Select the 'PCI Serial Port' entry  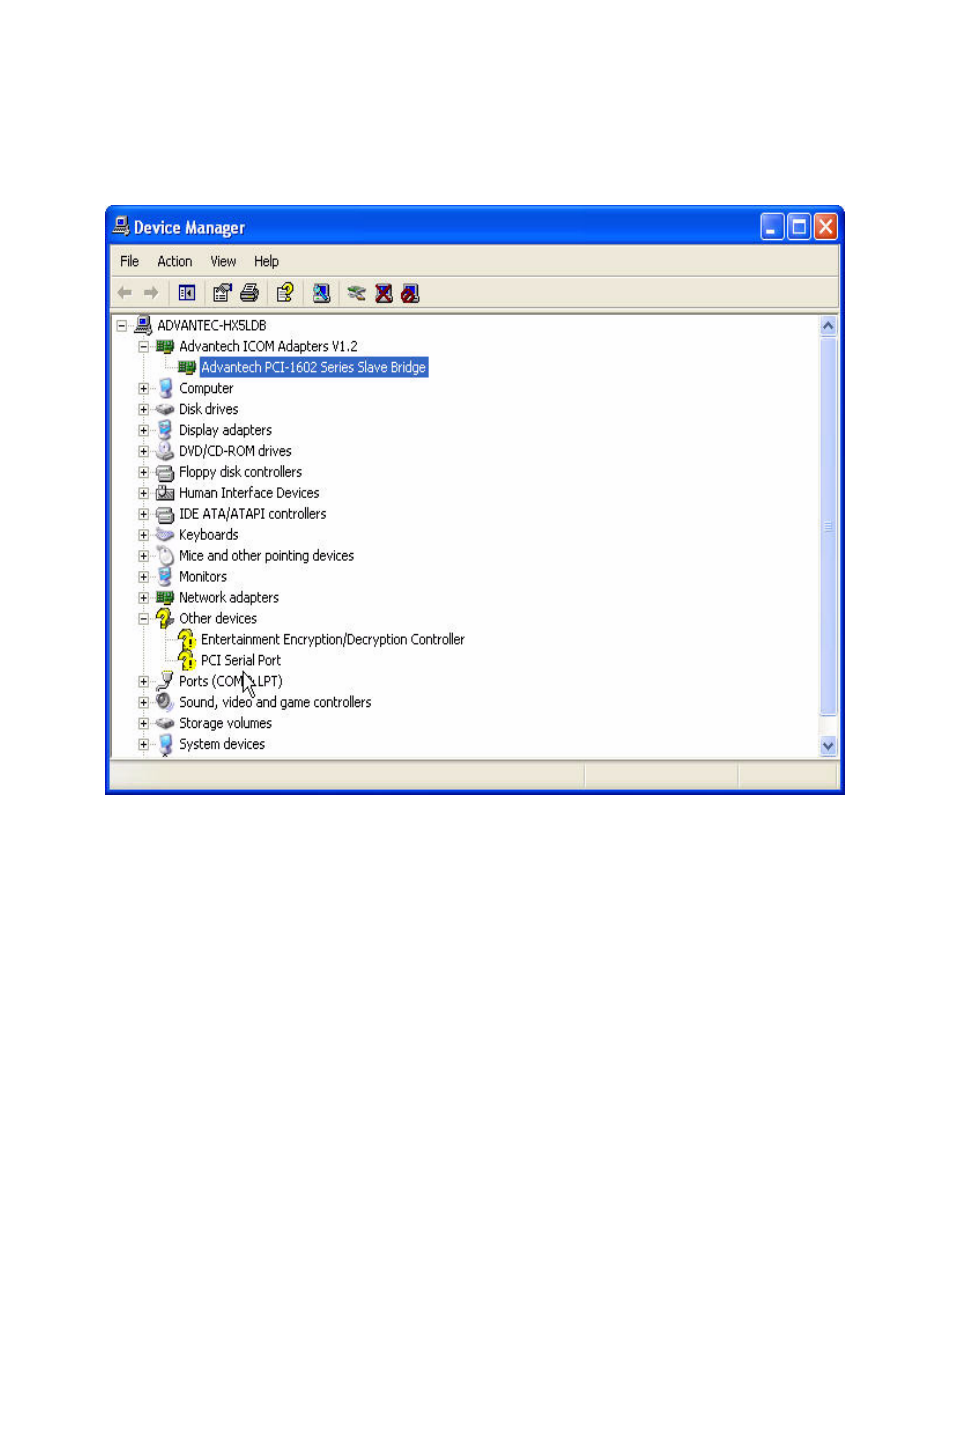coord(241,661)
